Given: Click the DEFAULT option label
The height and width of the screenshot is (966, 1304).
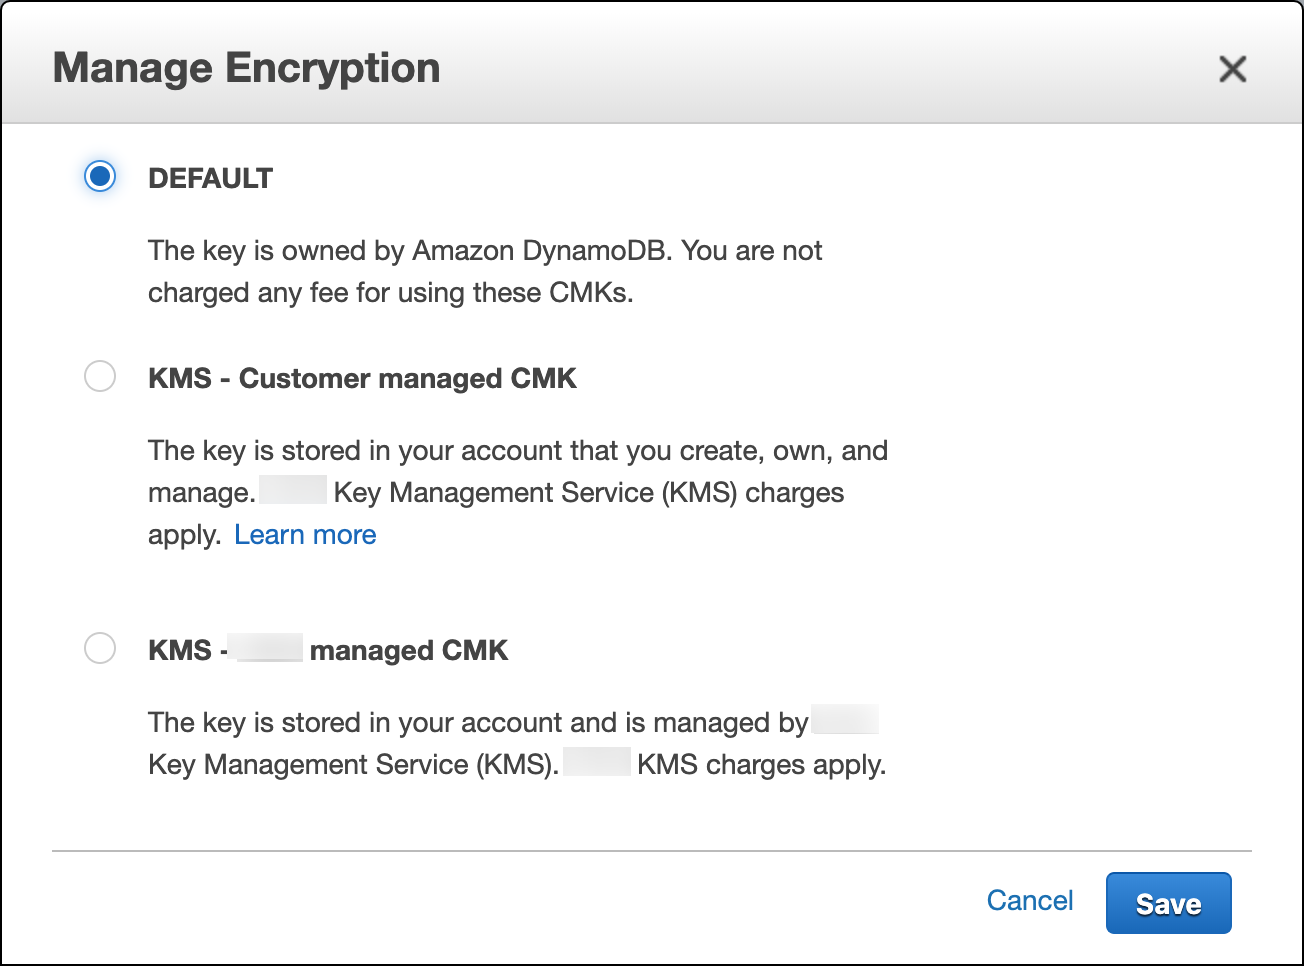Looking at the screenshot, I should click(210, 178).
